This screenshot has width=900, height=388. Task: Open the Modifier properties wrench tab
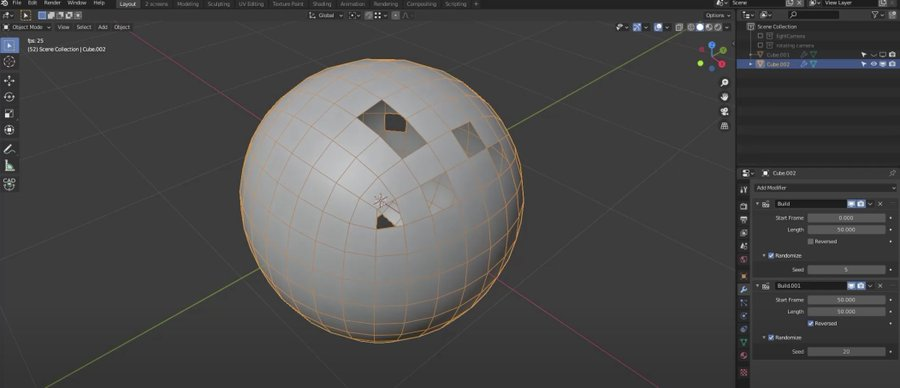tap(744, 290)
